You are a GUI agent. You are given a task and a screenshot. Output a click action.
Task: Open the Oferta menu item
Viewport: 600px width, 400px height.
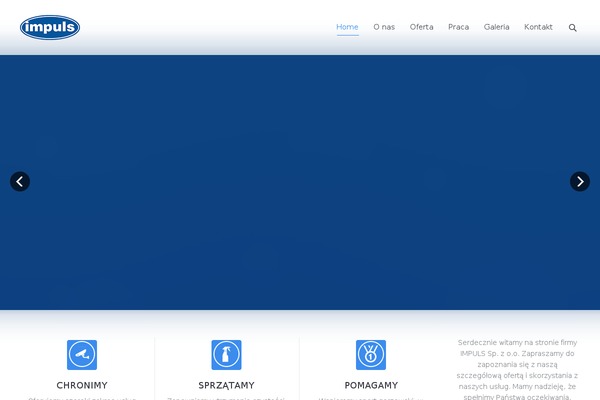click(421, 27)
